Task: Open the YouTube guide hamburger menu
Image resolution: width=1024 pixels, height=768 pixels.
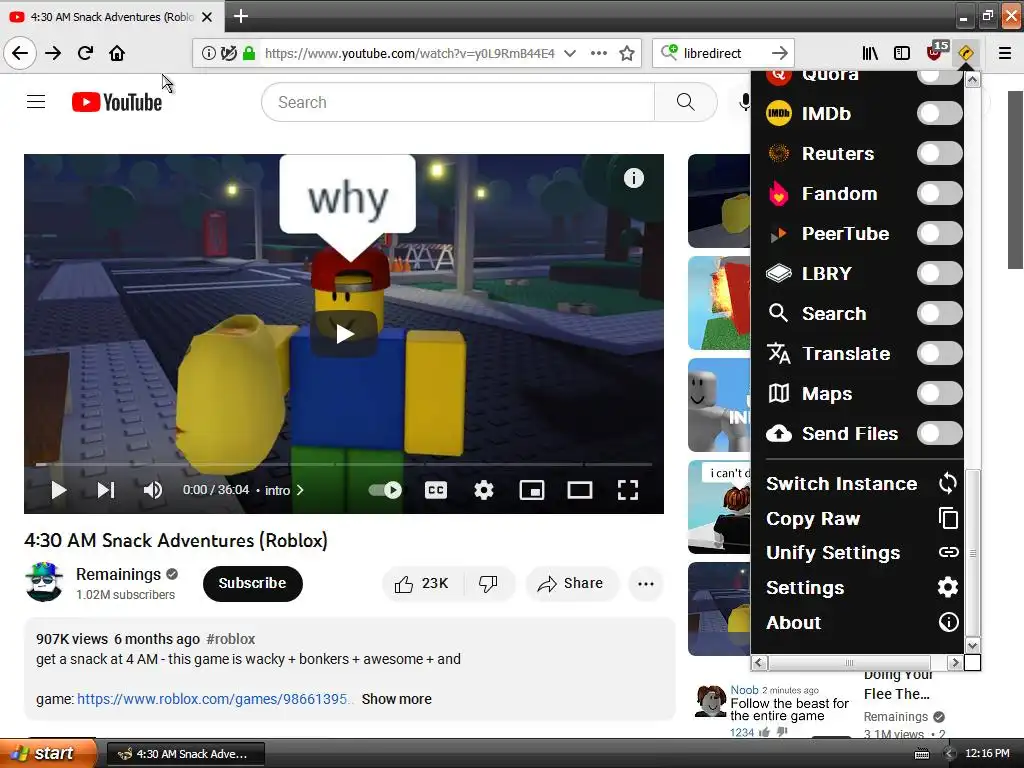Action: (36, 102)
